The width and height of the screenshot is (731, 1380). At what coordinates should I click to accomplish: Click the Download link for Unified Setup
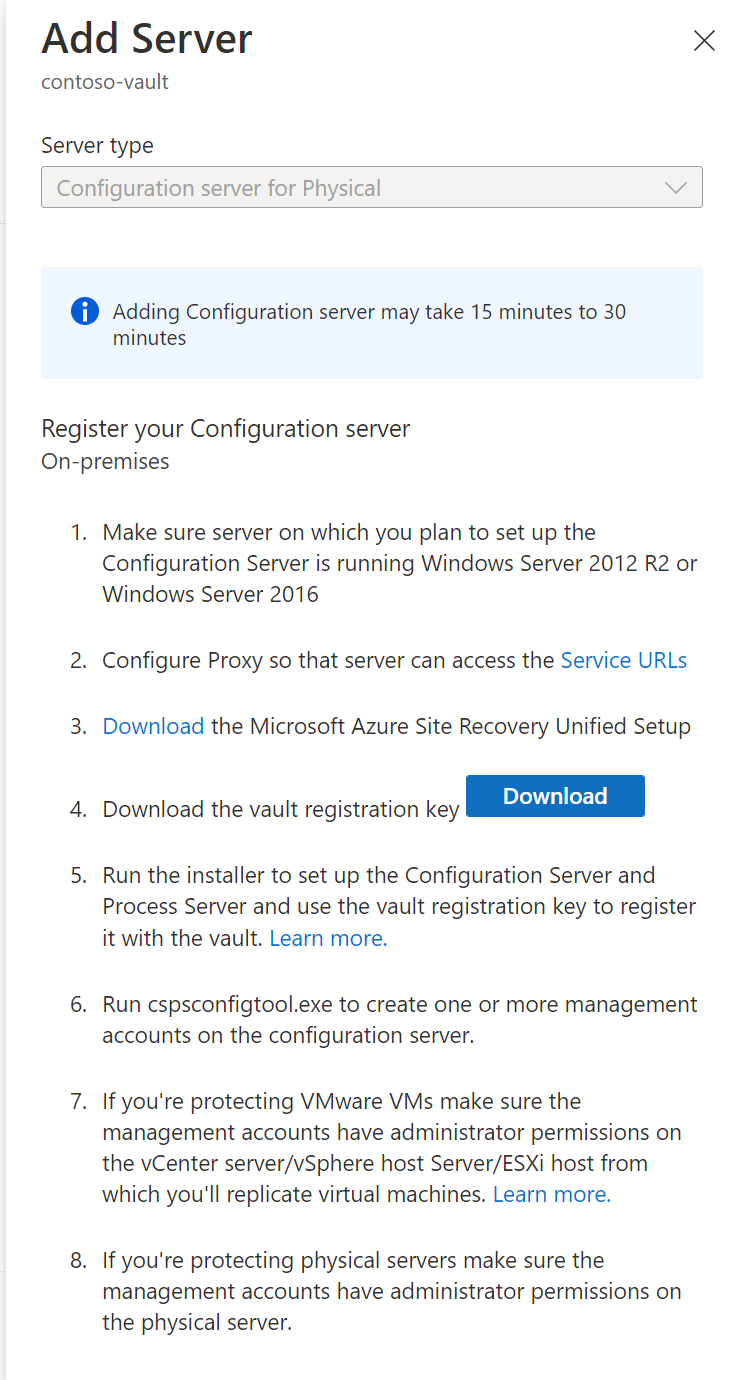pyautogui.click(x=153, y=726)
